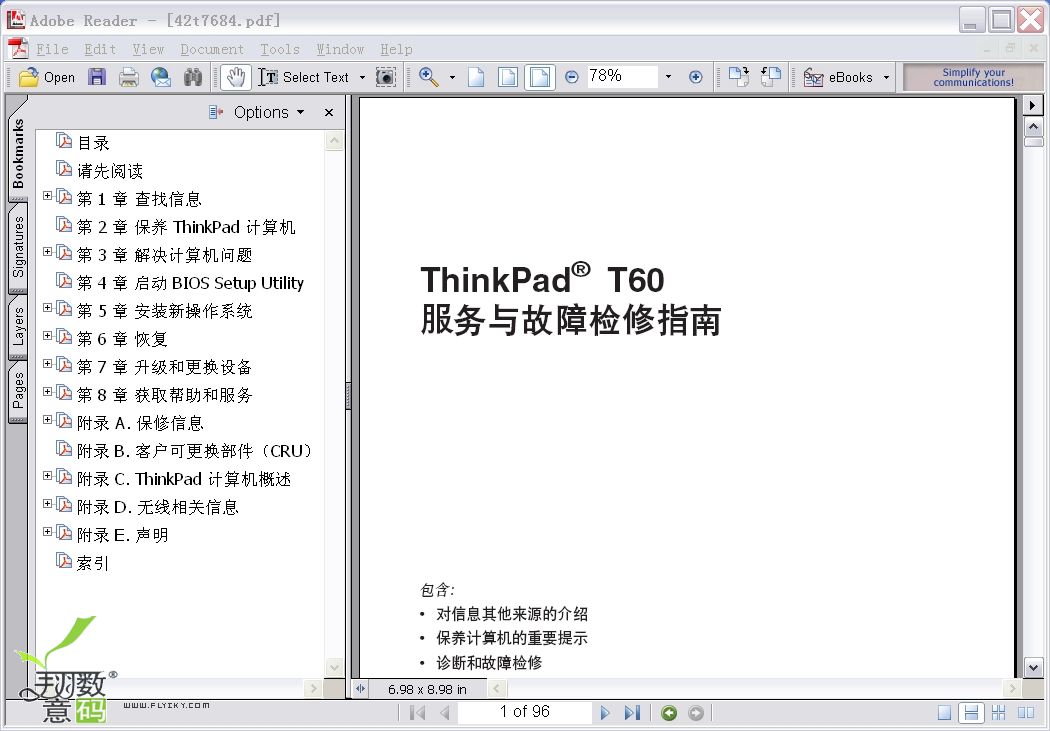Expand the 附录 E. 声明 bookmark
This screenshot has width=1050, height=731.
tap(48, 532)
